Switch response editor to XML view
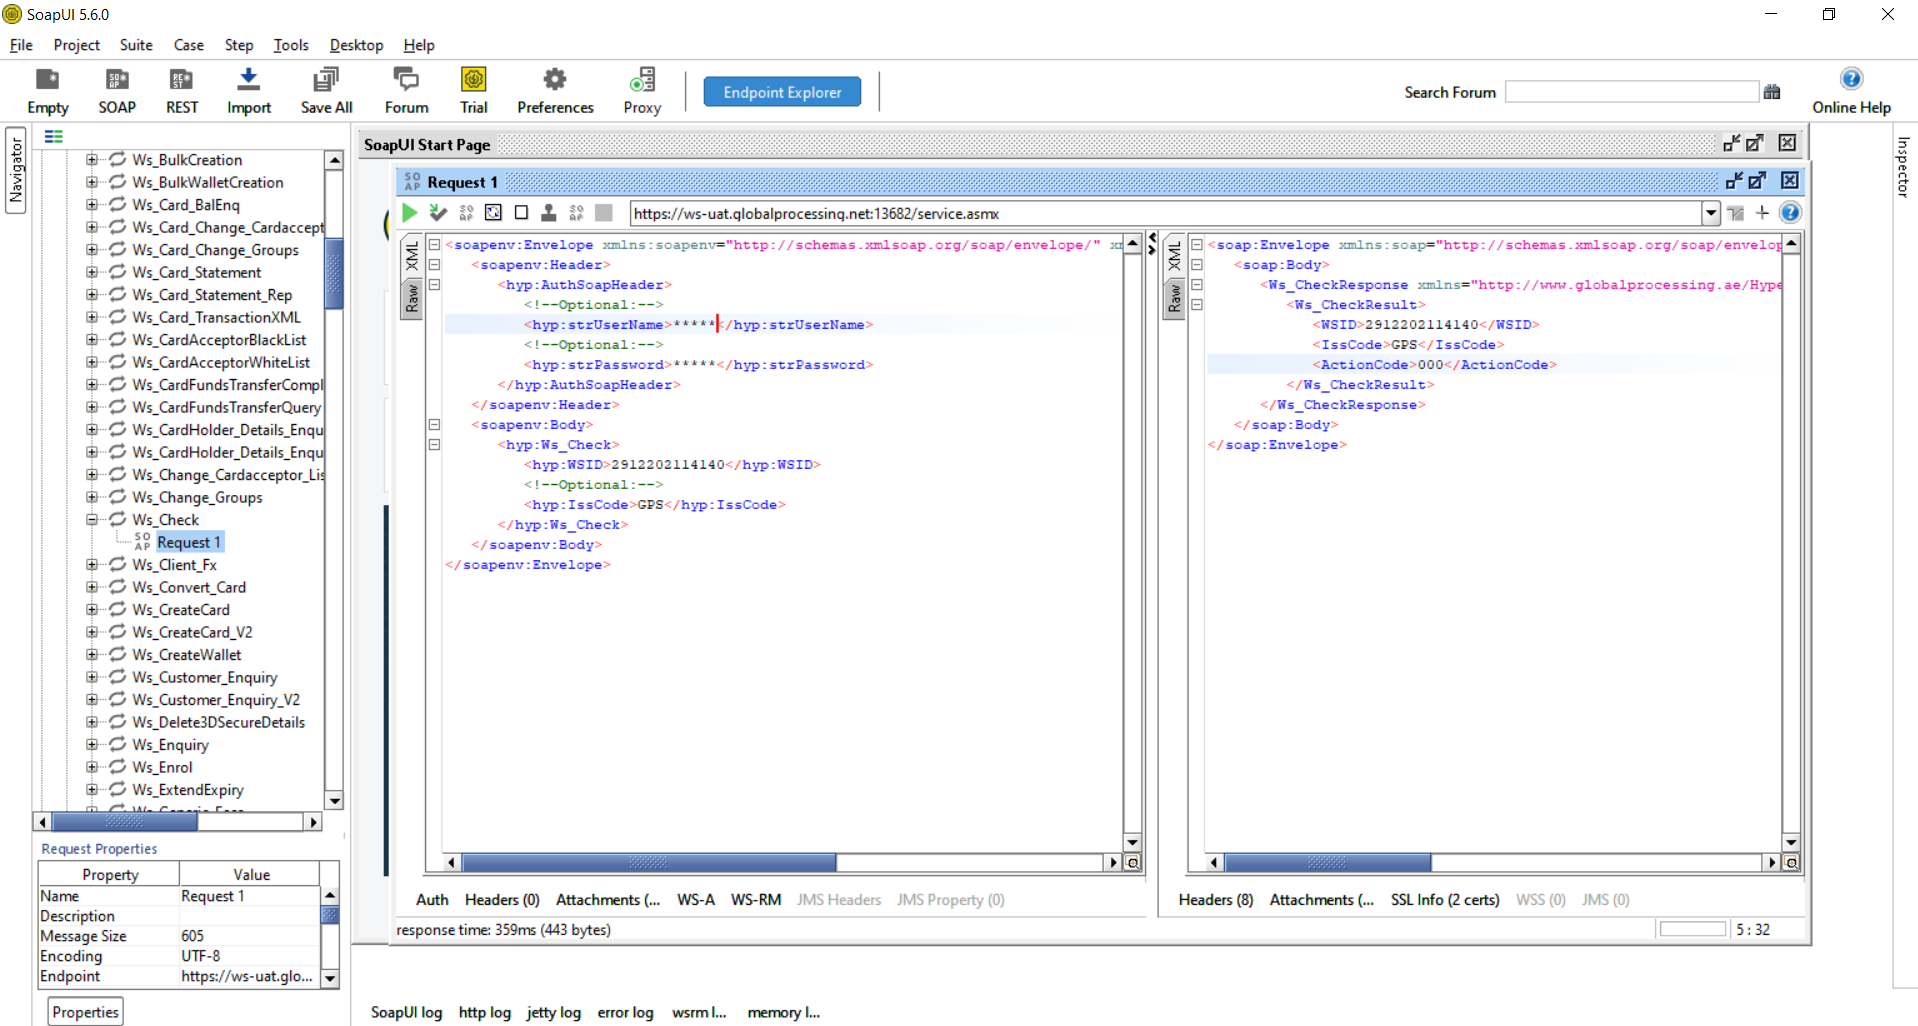The image size is (1918, 1026). [1175, 257]
